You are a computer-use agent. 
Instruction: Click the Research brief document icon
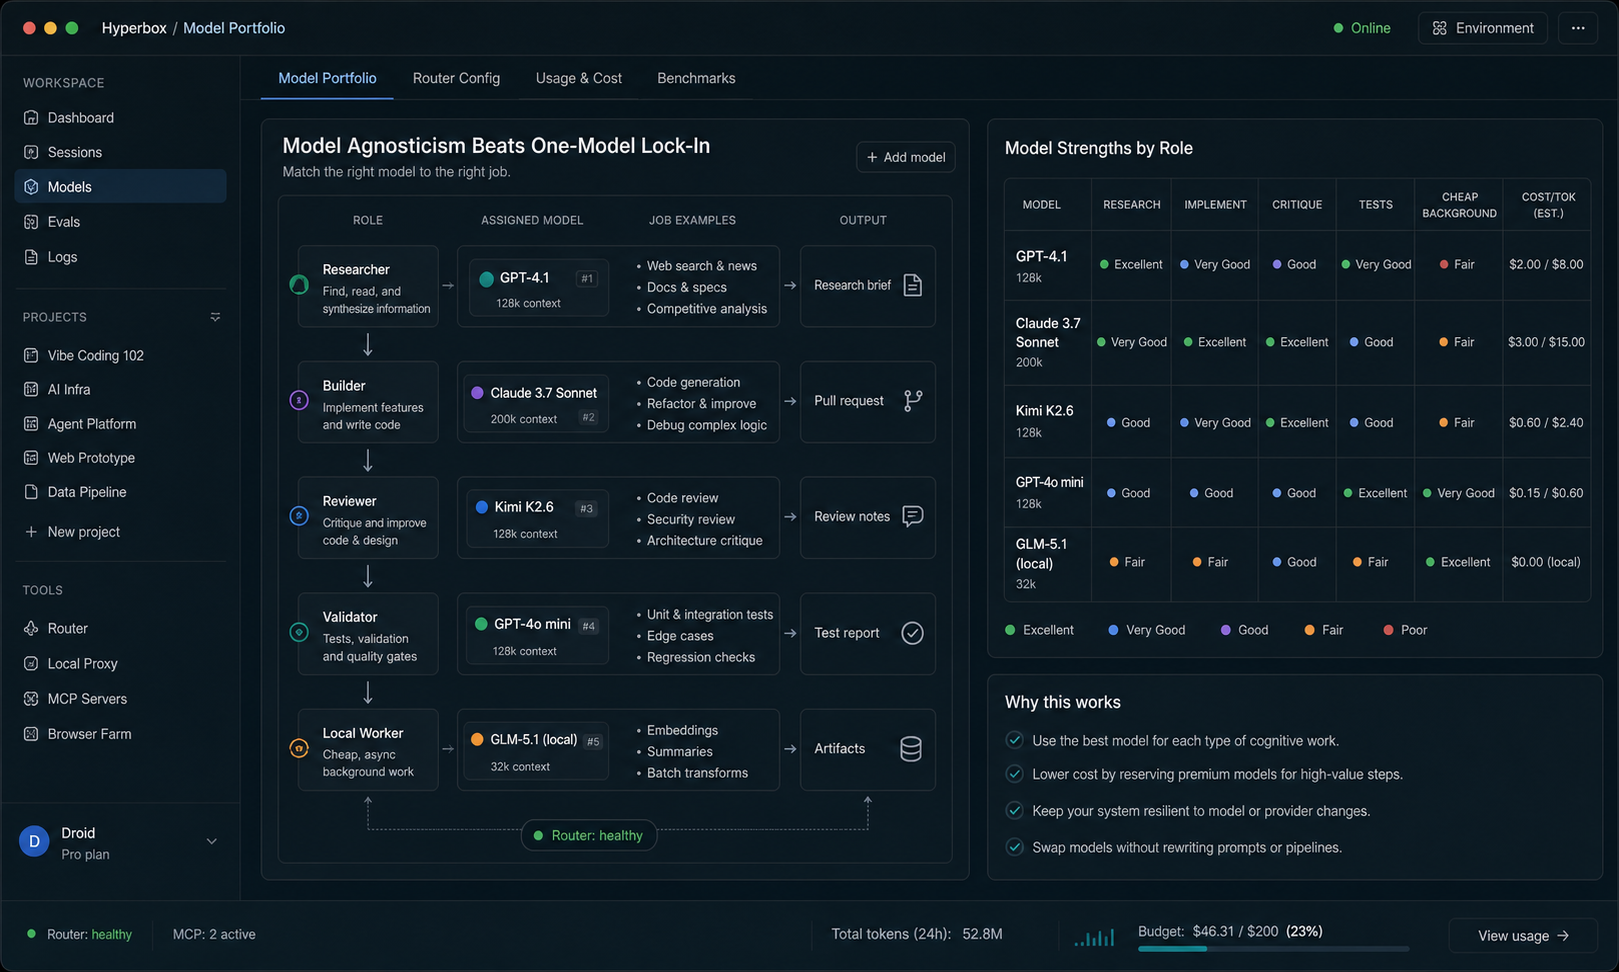pyautogui.click(x=912, y=285)
